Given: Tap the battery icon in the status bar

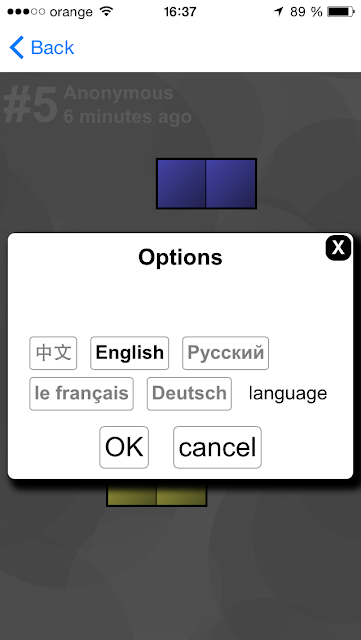Looking at the screenshot, I should (x=340, y=12).
